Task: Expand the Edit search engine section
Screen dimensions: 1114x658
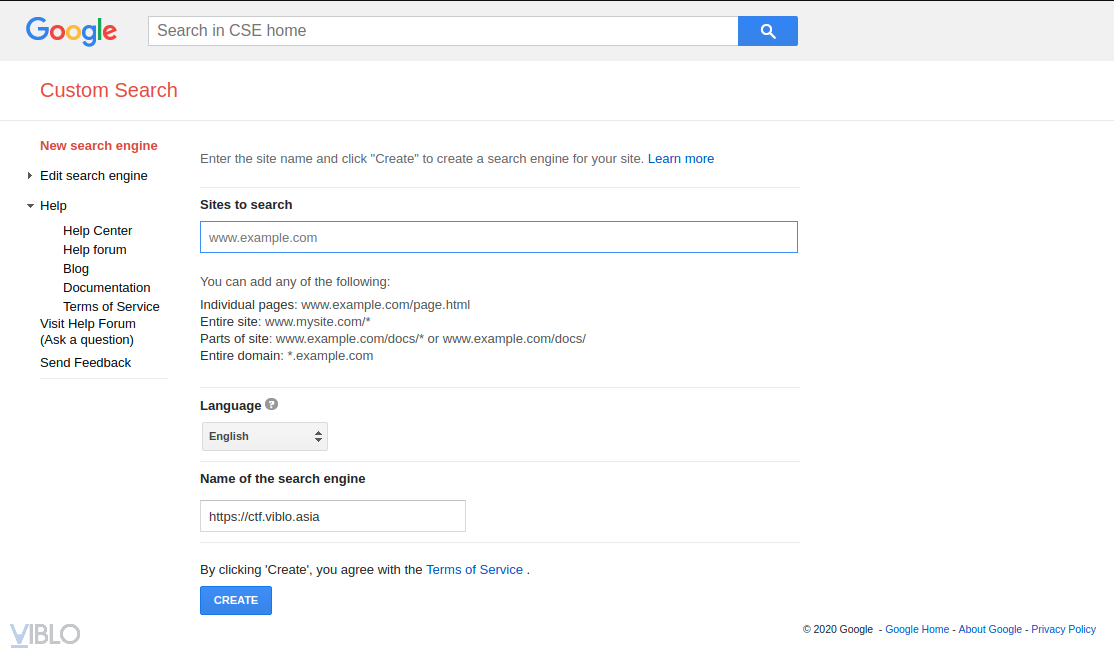Action: coord(30,176)
